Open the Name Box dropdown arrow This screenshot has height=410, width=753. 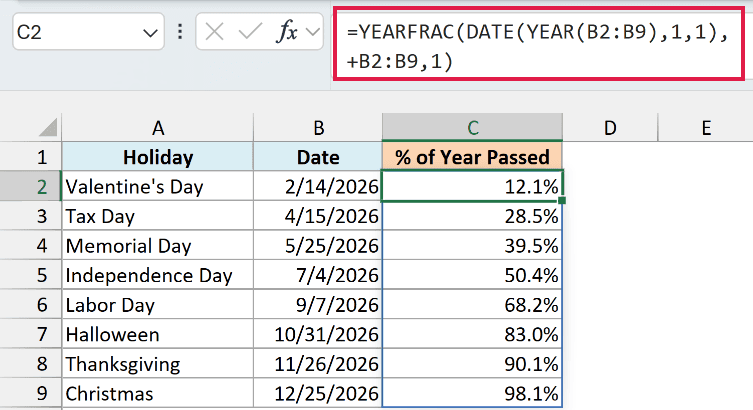[x=150, y=33]
